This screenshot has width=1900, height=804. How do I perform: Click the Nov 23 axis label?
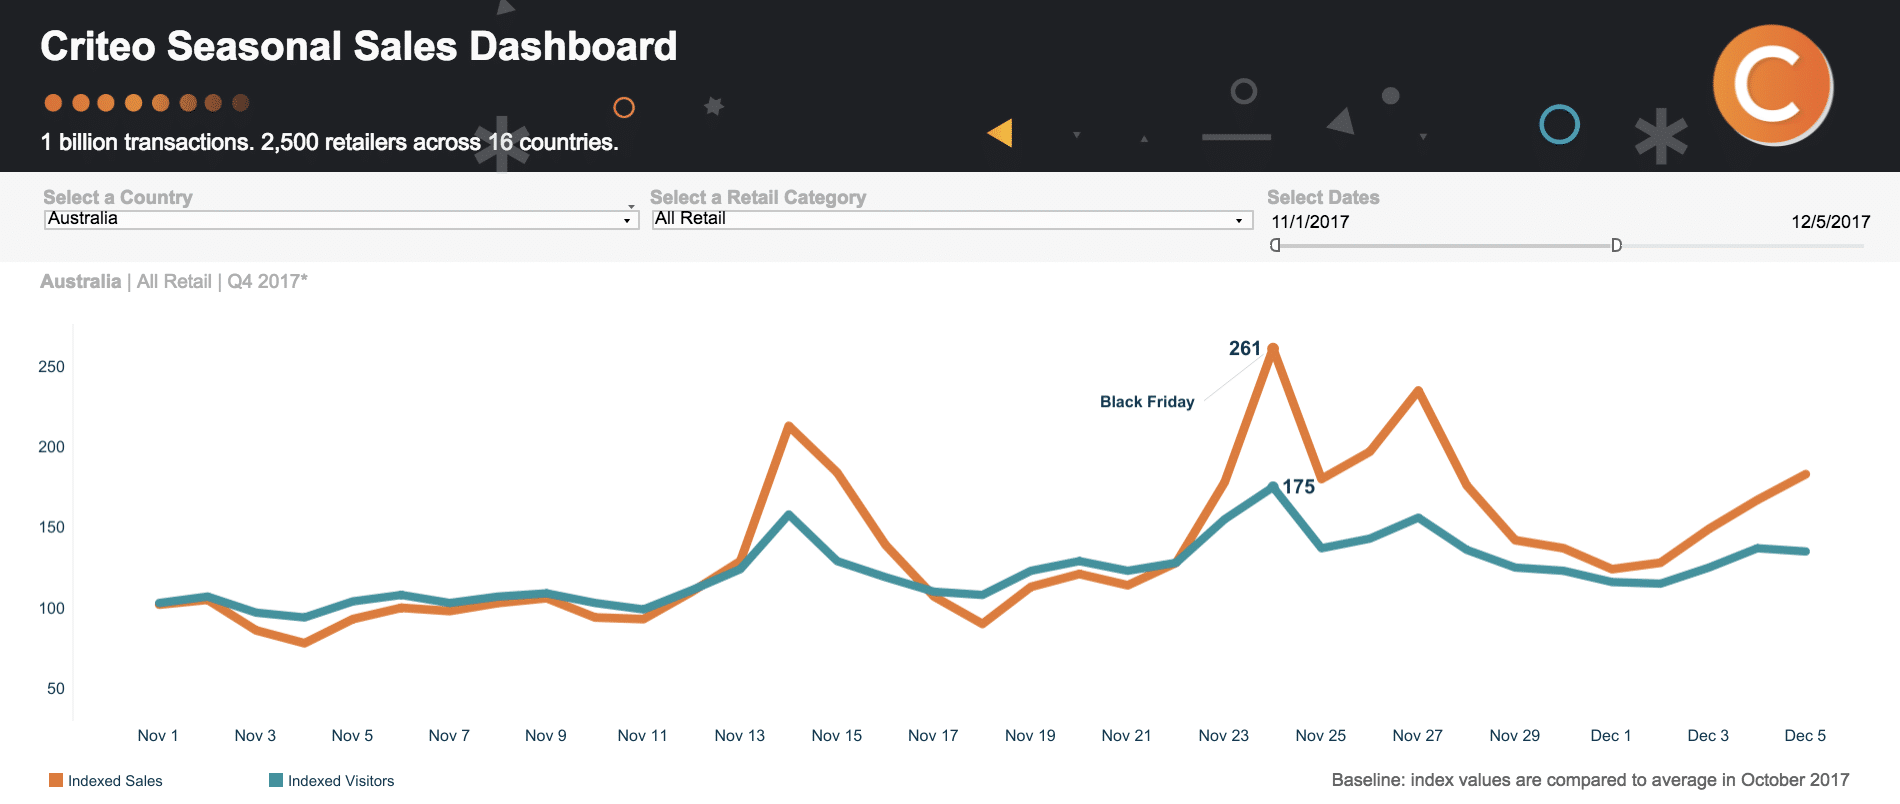click(x=1224, y=736)
